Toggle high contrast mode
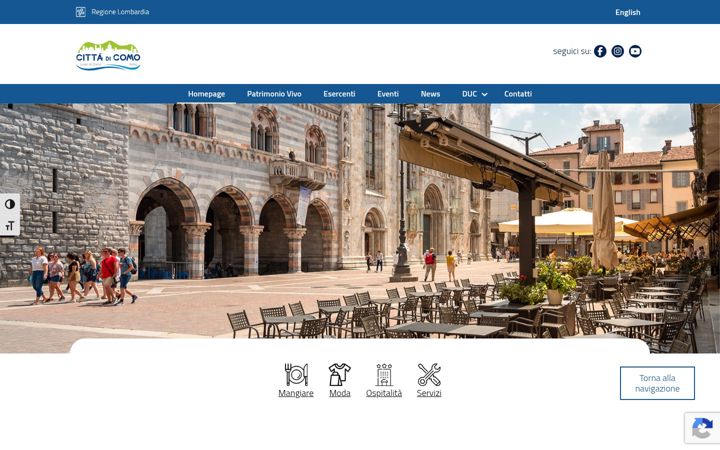The image size is (720, 450). (10, 204)
